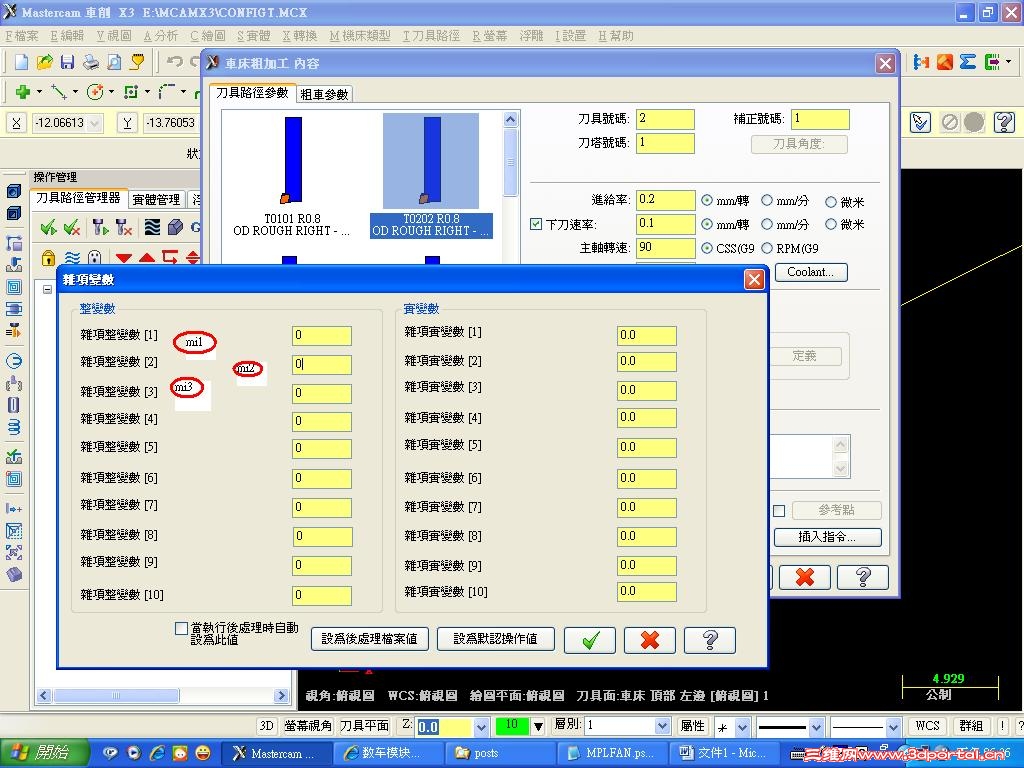The image size is (1024, 768).
Task: Select mm/轉 radio for 進給率
Action: [x=707, y=200]
